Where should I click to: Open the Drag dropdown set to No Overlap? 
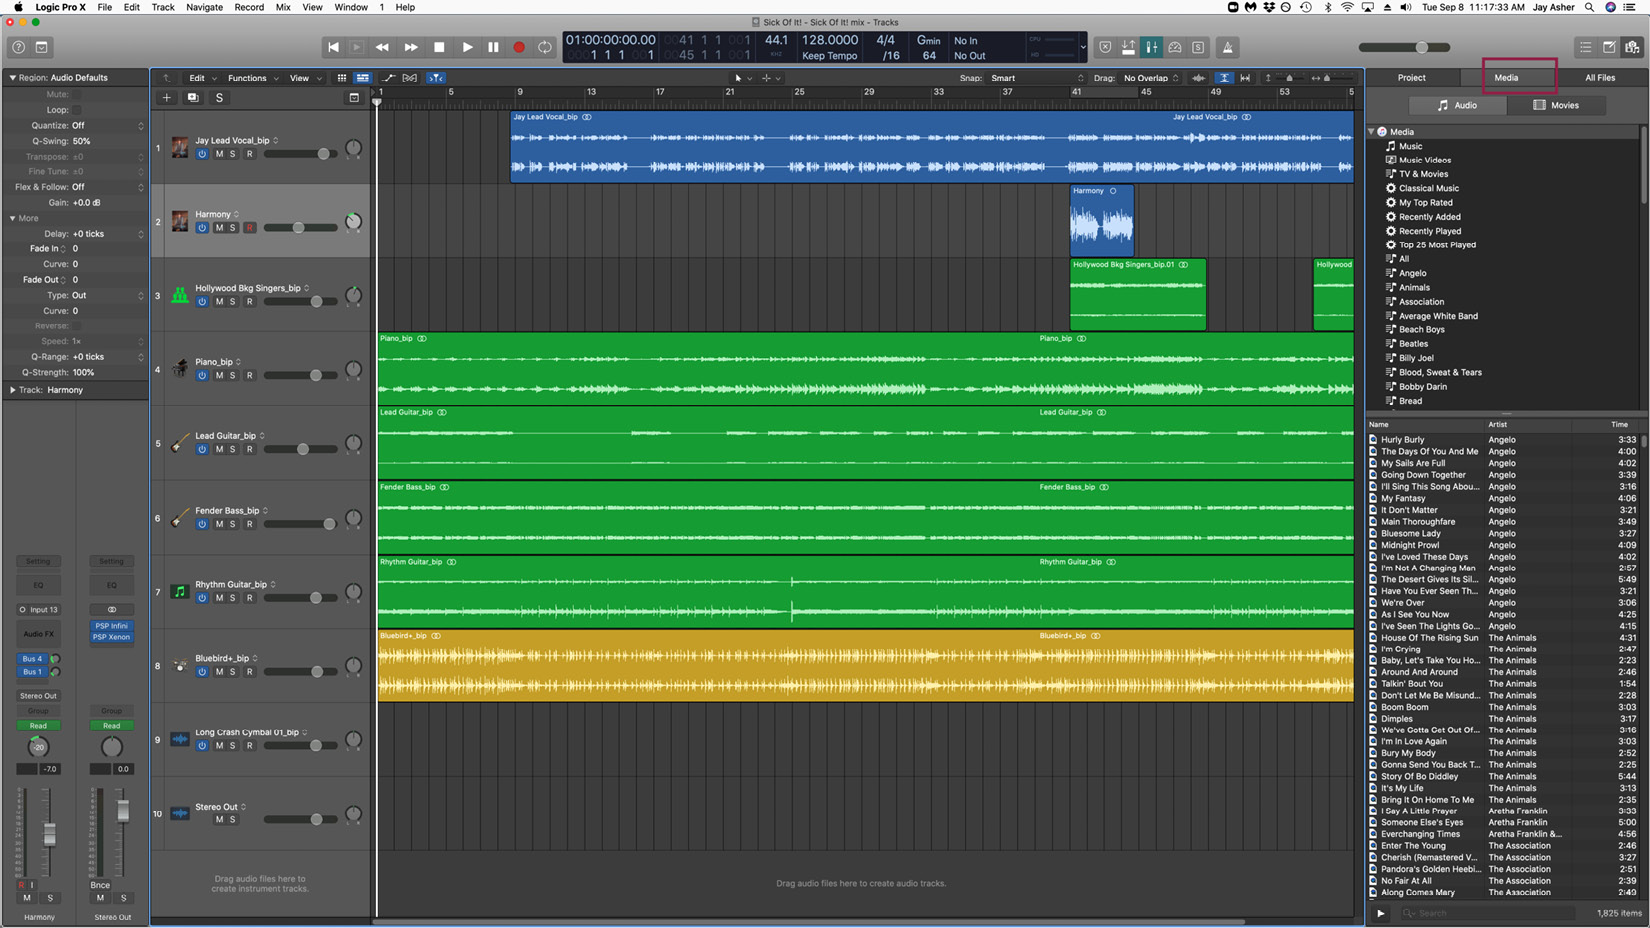pyautogui.click(x=1151, y=78)
